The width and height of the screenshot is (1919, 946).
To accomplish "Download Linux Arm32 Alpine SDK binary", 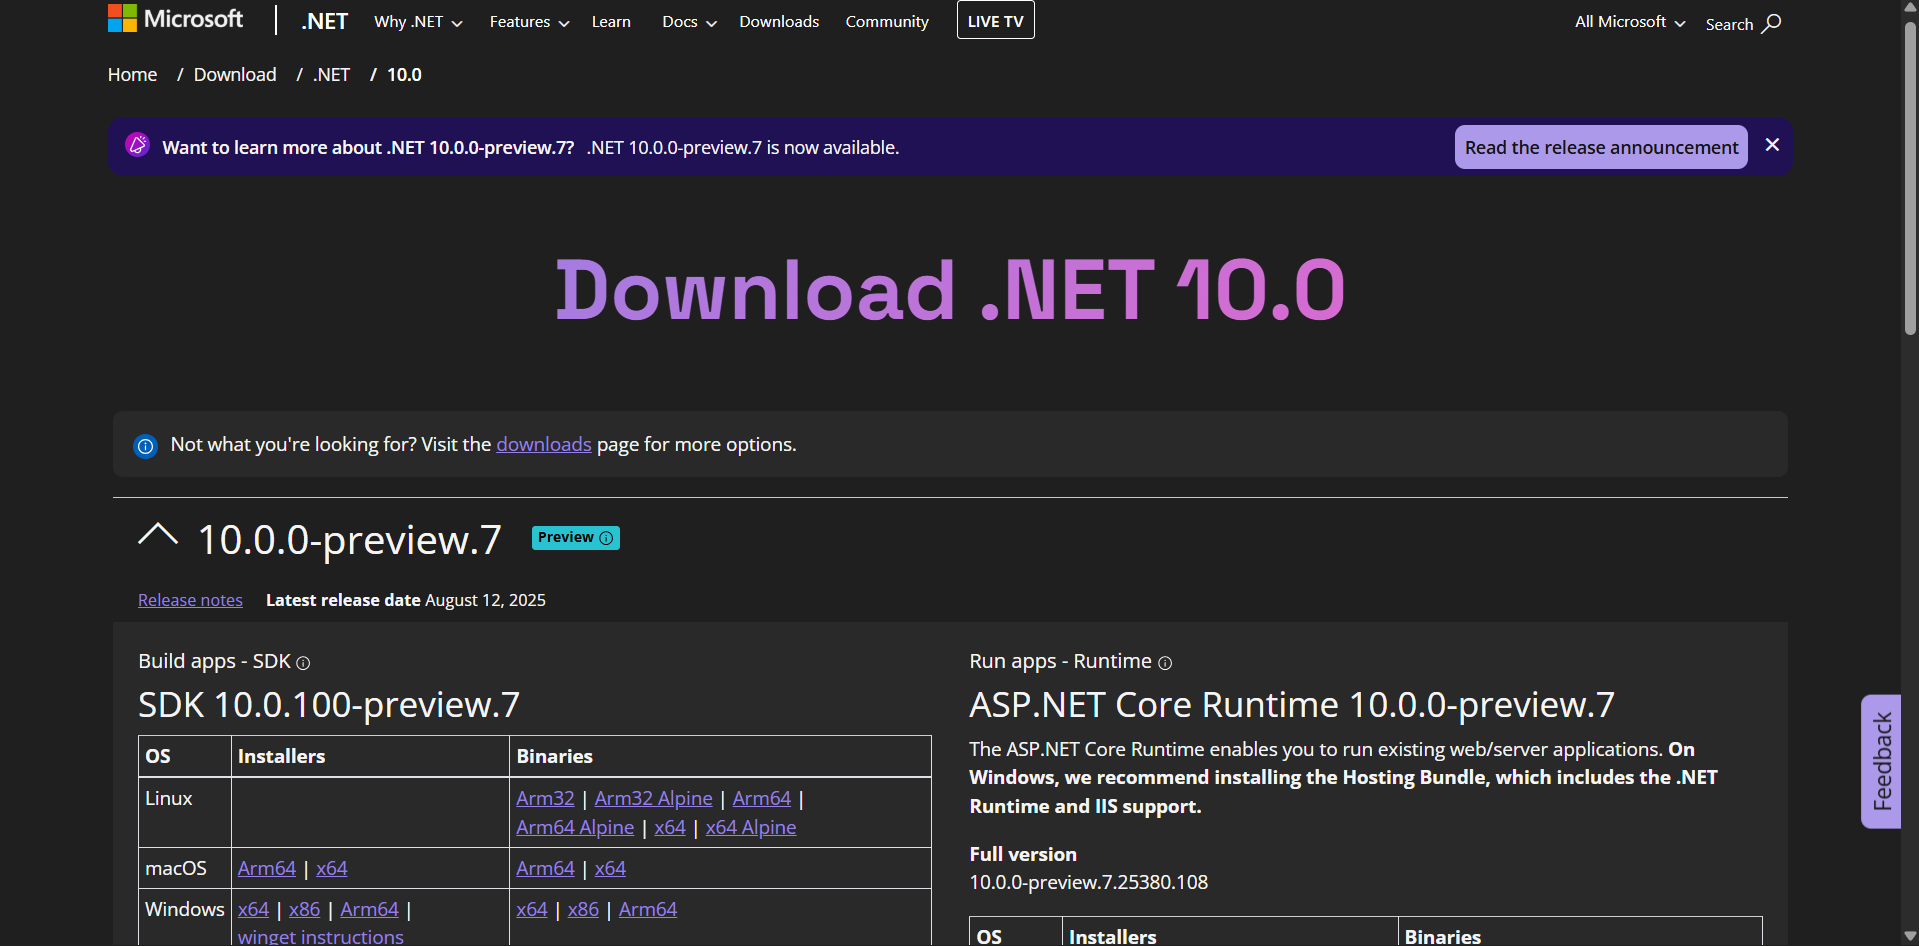I will [x=653, y=798].
